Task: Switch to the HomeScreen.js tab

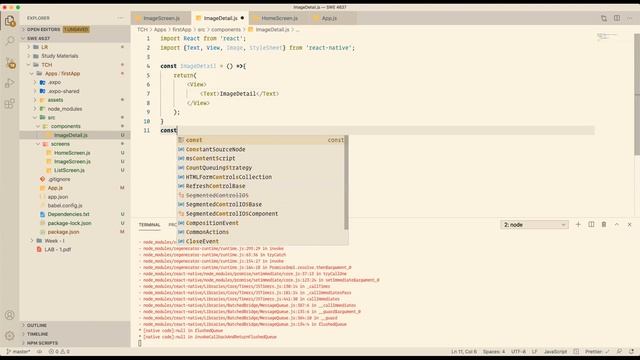Action: (279, 18)
